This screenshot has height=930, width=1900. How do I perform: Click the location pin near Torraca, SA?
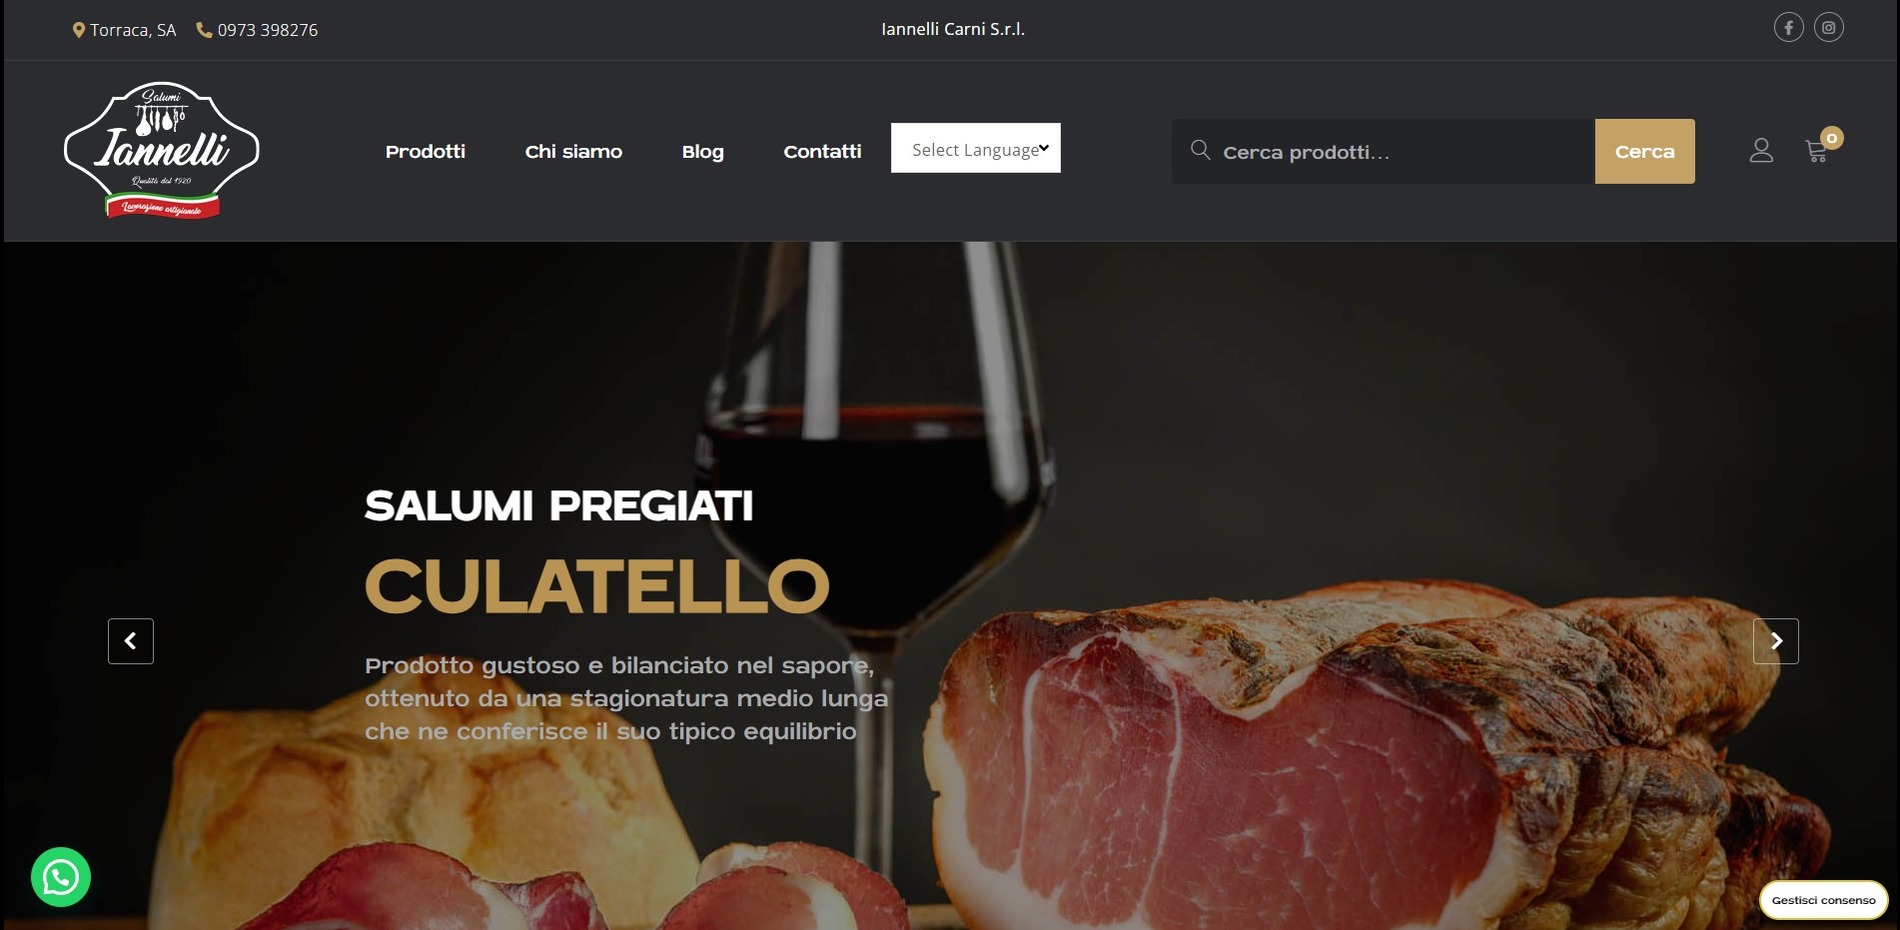click(79, 30)
